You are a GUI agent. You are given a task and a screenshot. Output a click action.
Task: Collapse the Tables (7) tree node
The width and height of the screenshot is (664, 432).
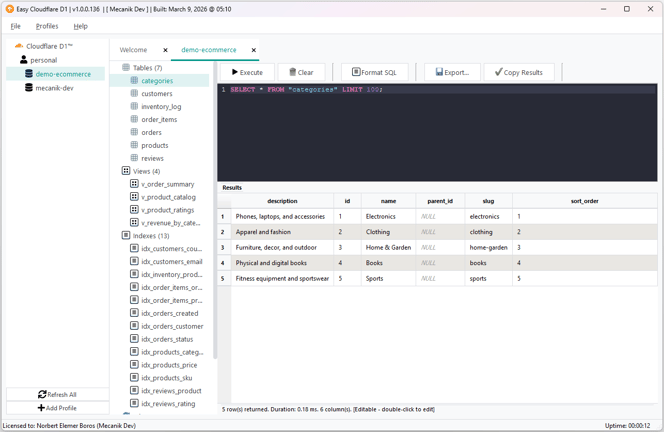tap(147, 68)
